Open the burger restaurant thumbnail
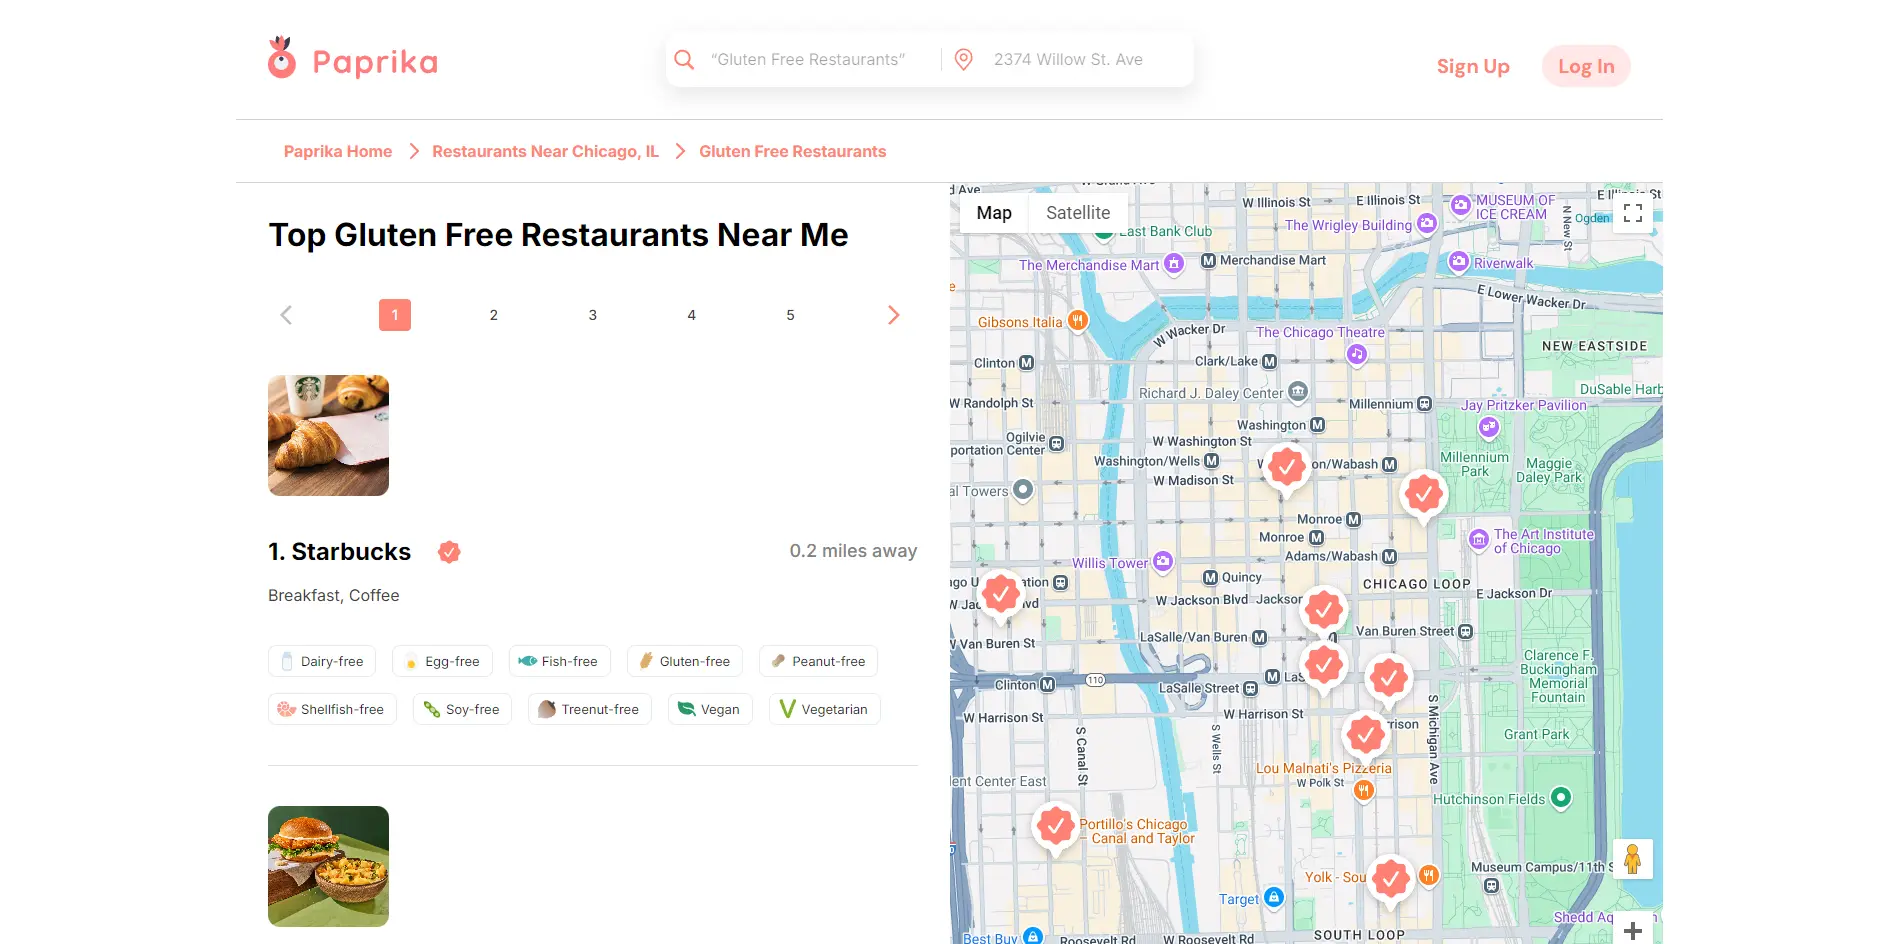The height and width of the screenshot is (944, 1899). pos(328,866)
